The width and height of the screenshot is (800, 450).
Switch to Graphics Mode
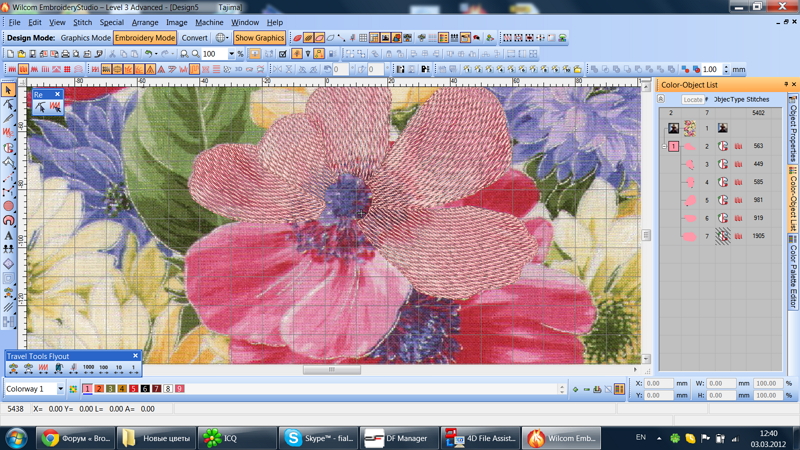click(85, 38)
